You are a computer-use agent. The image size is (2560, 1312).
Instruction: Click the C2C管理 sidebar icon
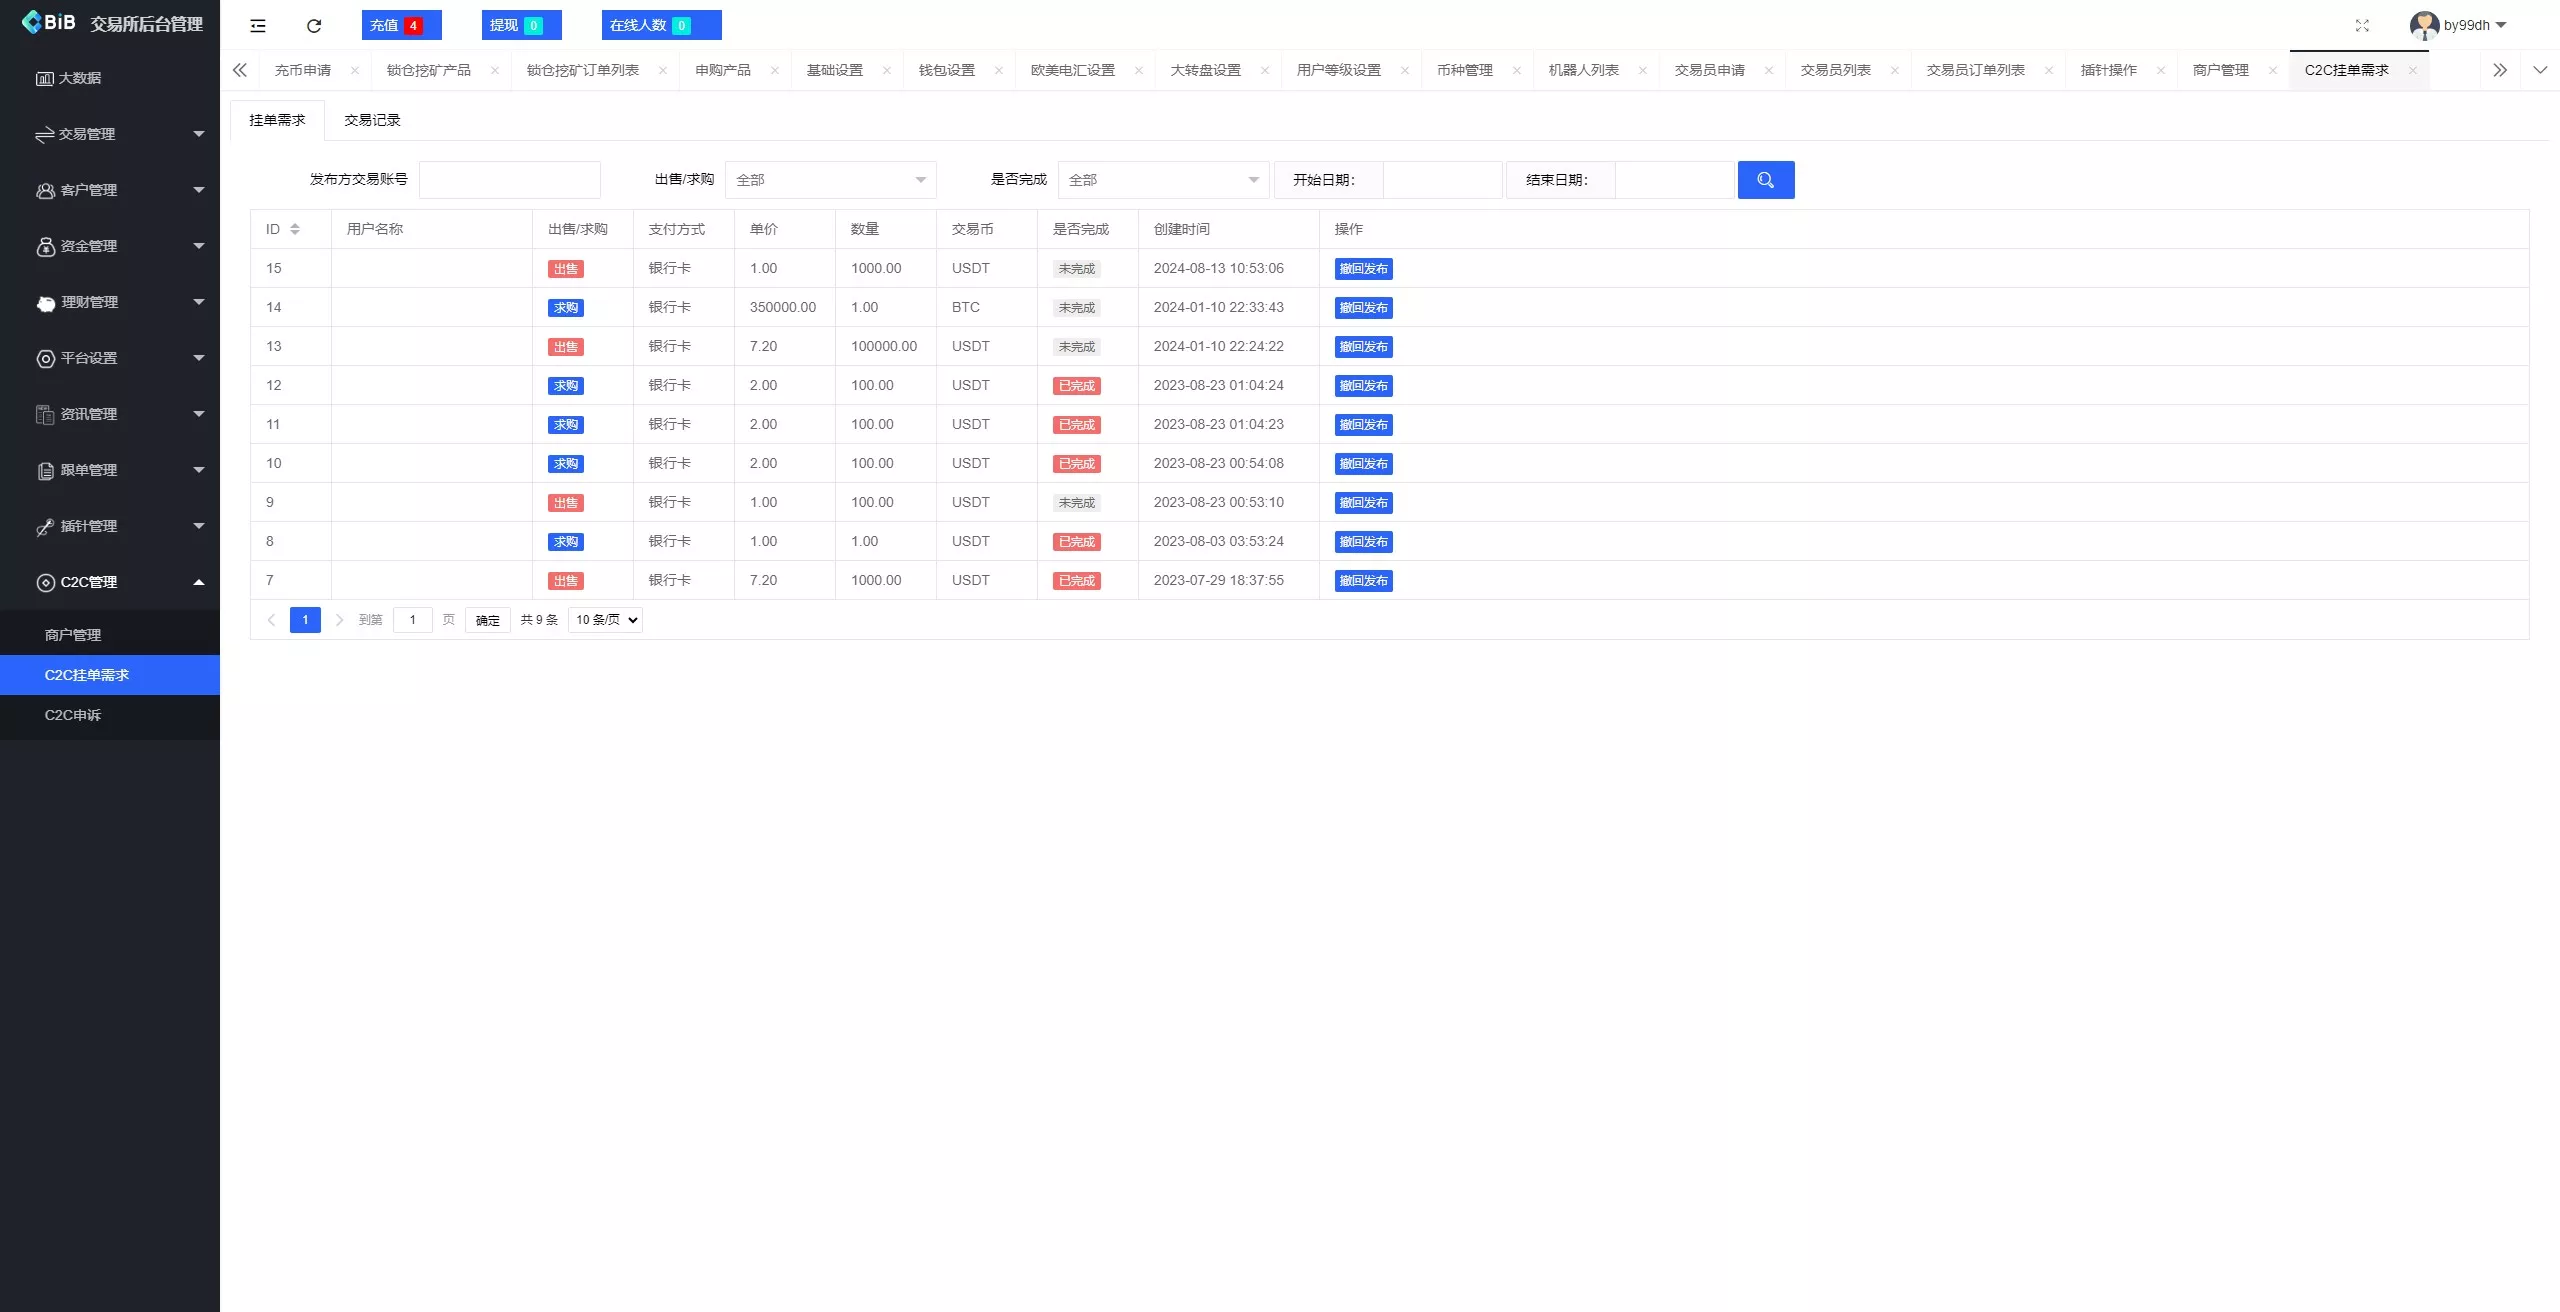click(x=45, y=582)
